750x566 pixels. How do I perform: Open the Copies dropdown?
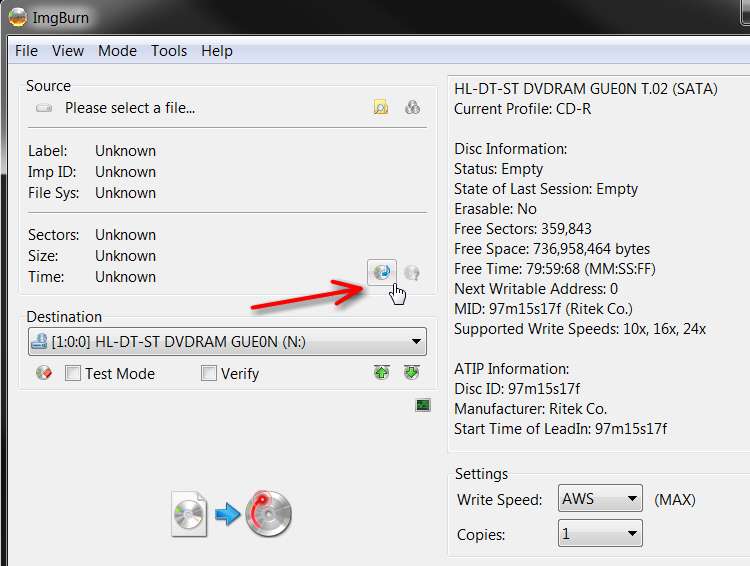click(x=600, y=533)
